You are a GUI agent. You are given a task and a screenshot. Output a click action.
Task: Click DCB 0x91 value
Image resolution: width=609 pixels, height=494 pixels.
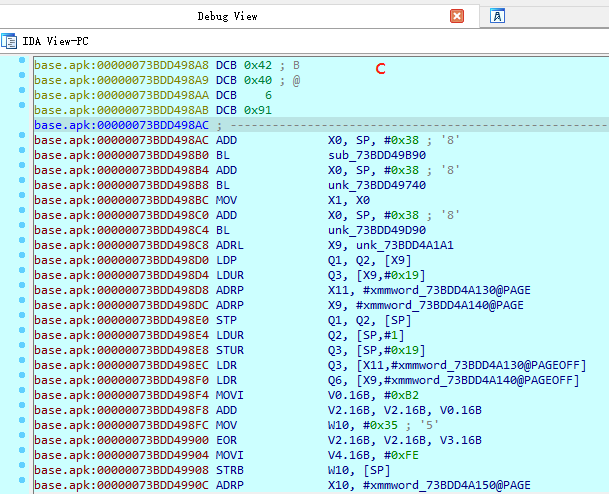[x=258, y=110]
